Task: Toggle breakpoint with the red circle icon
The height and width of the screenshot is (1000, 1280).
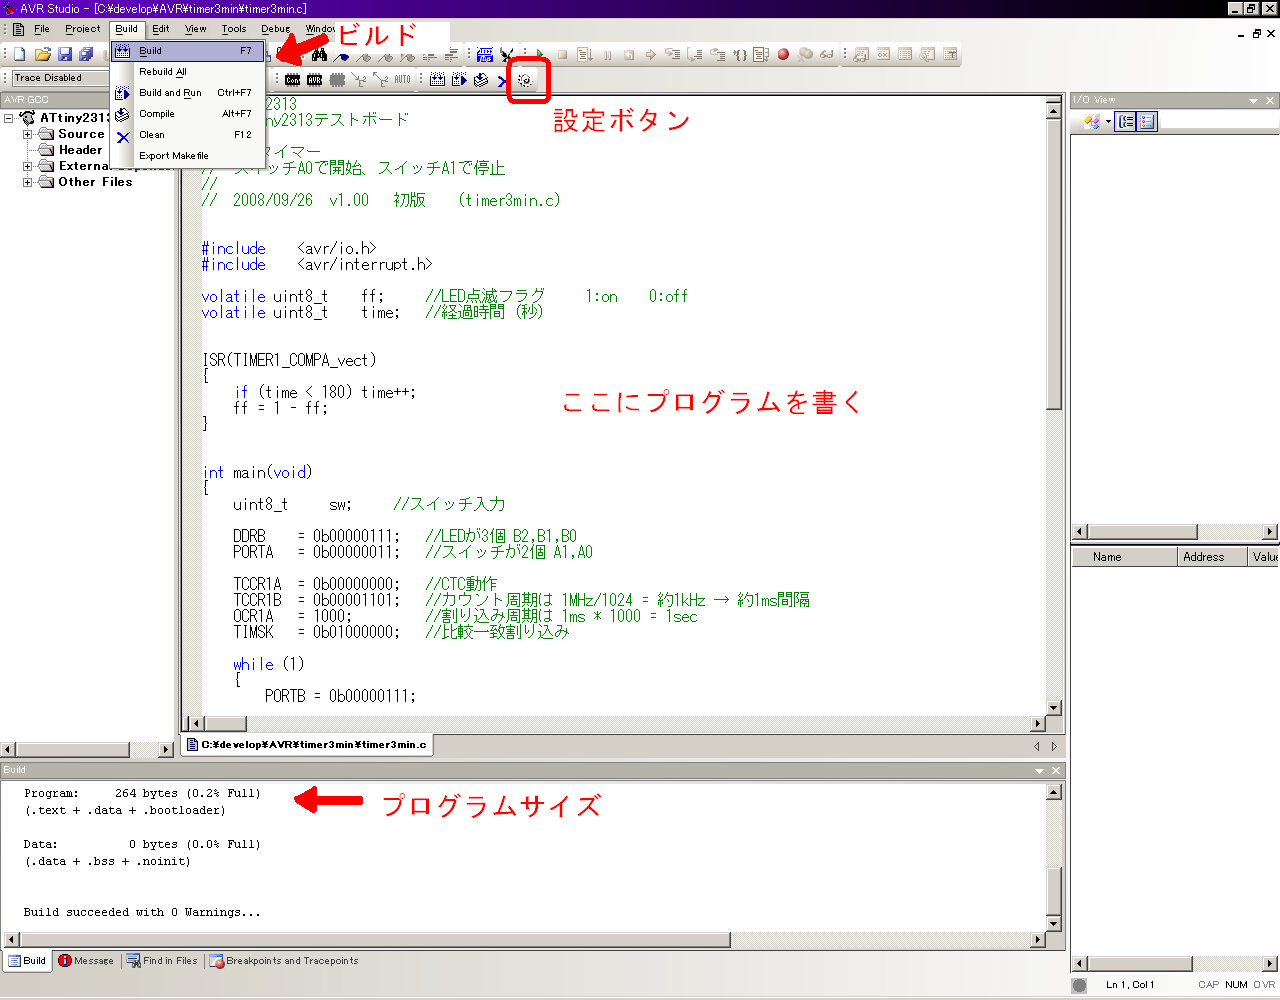Action: point(783,54)
